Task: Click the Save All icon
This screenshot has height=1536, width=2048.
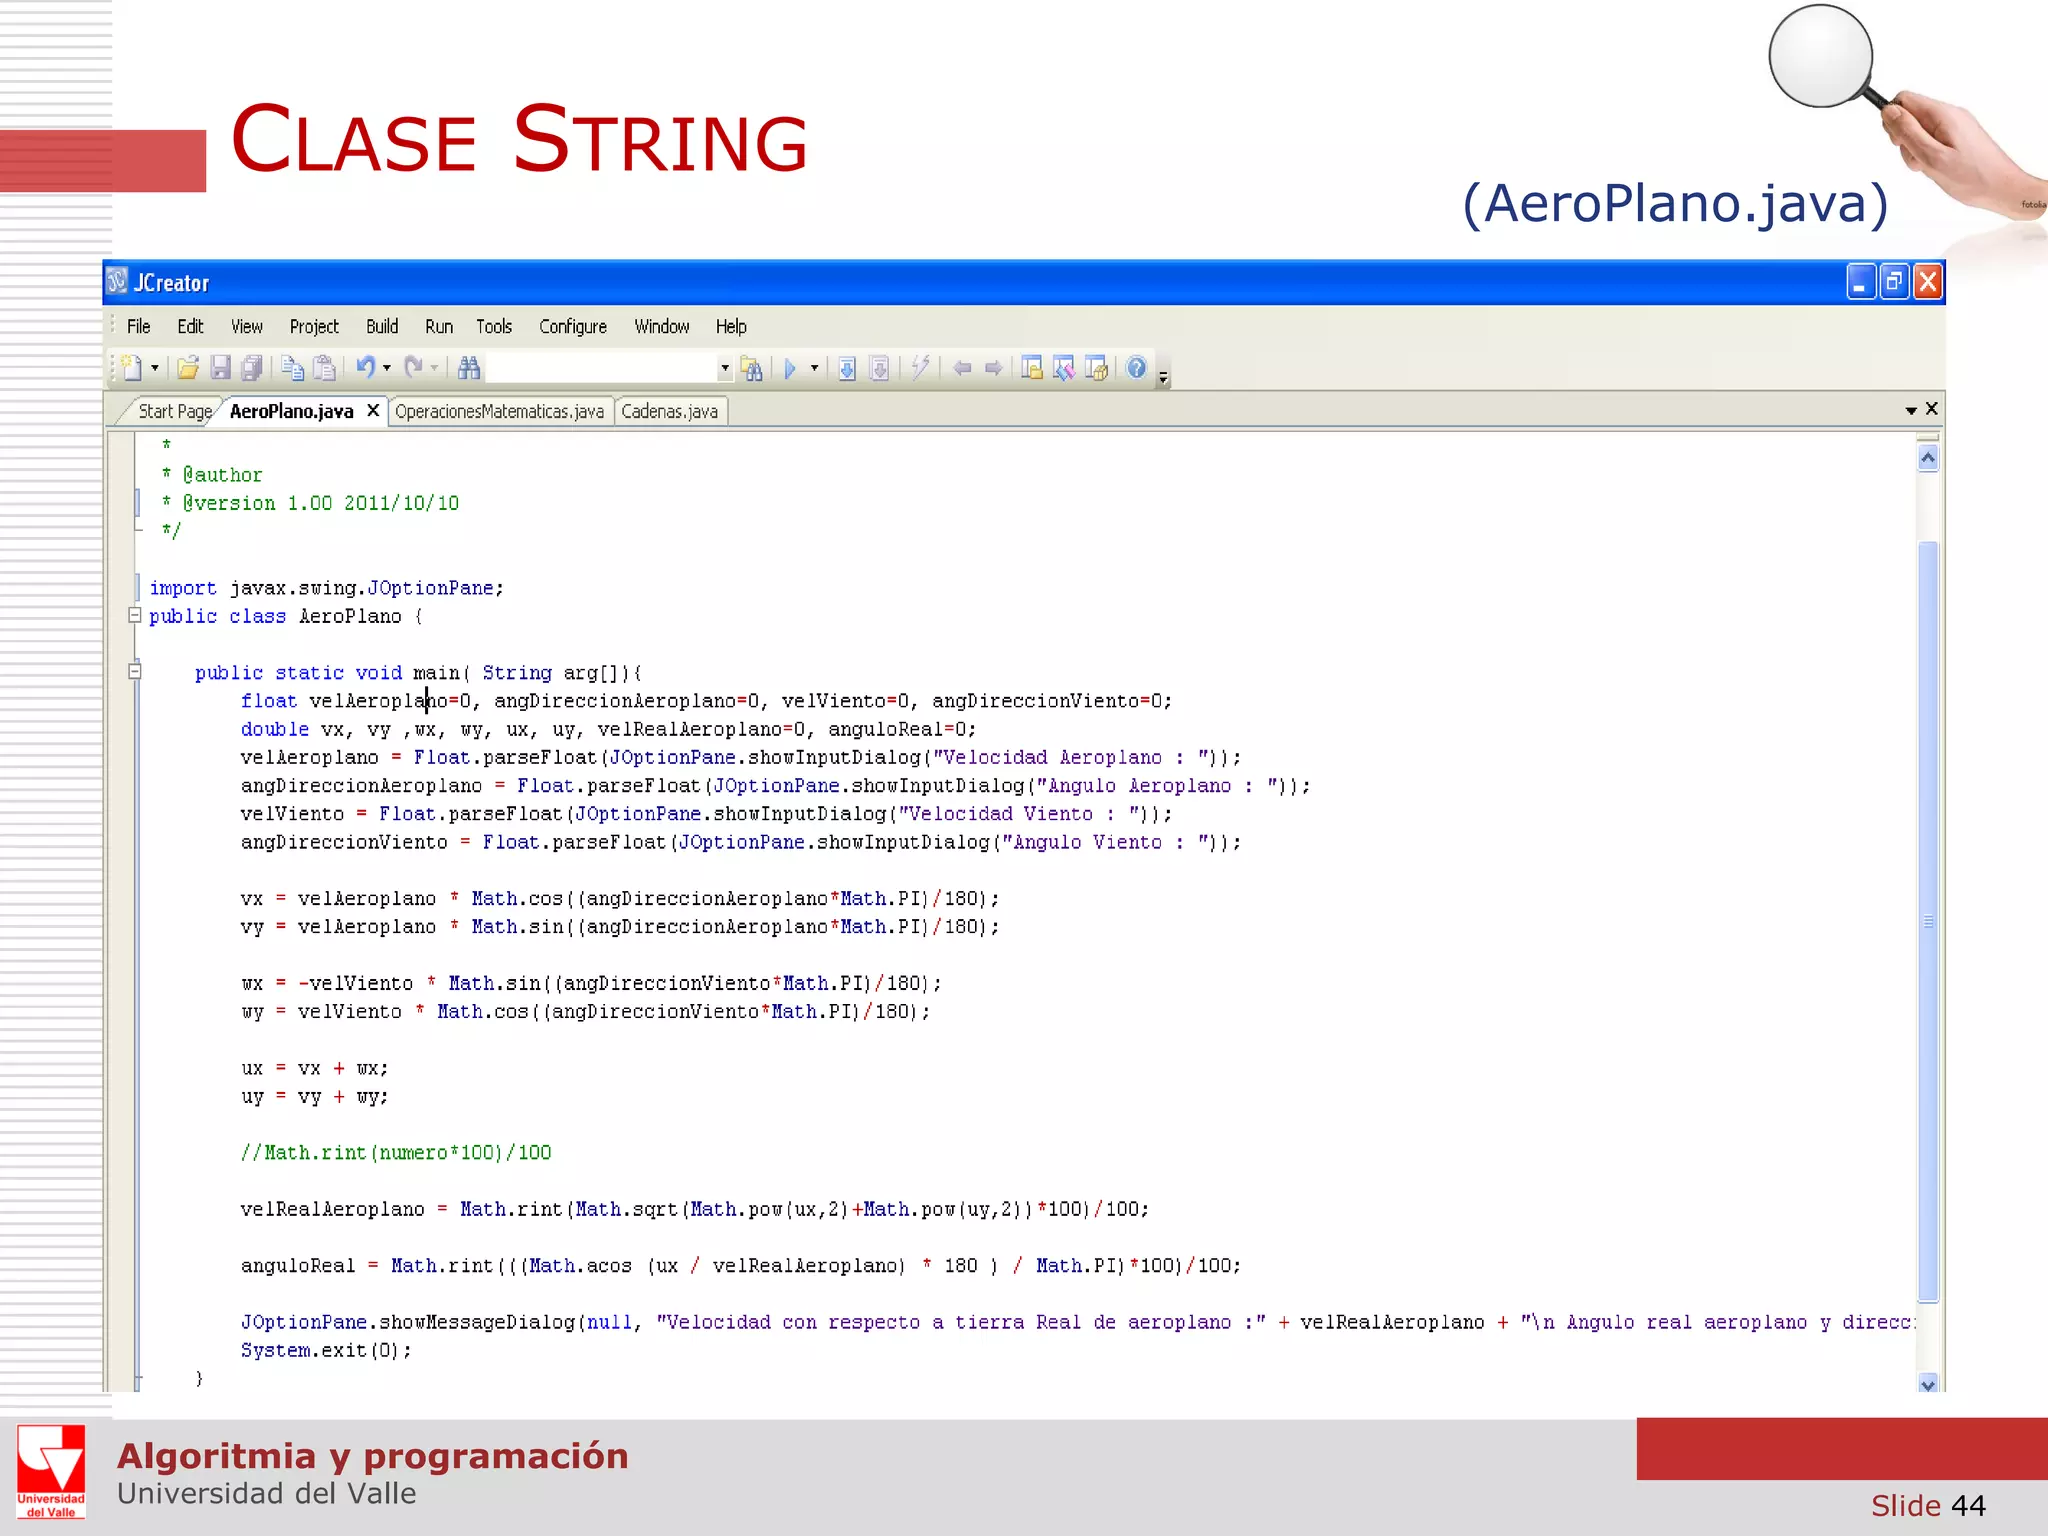Action: click(x=252, y=369)
